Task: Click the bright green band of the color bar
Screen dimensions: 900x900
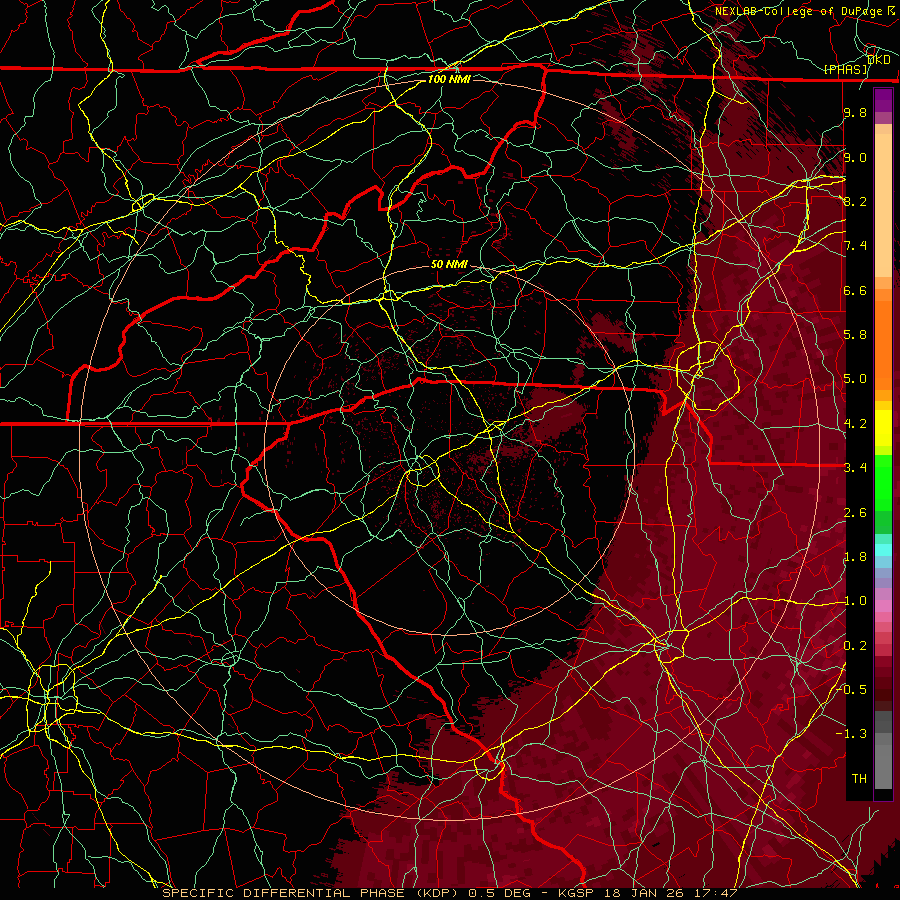Action: (883, 483)
